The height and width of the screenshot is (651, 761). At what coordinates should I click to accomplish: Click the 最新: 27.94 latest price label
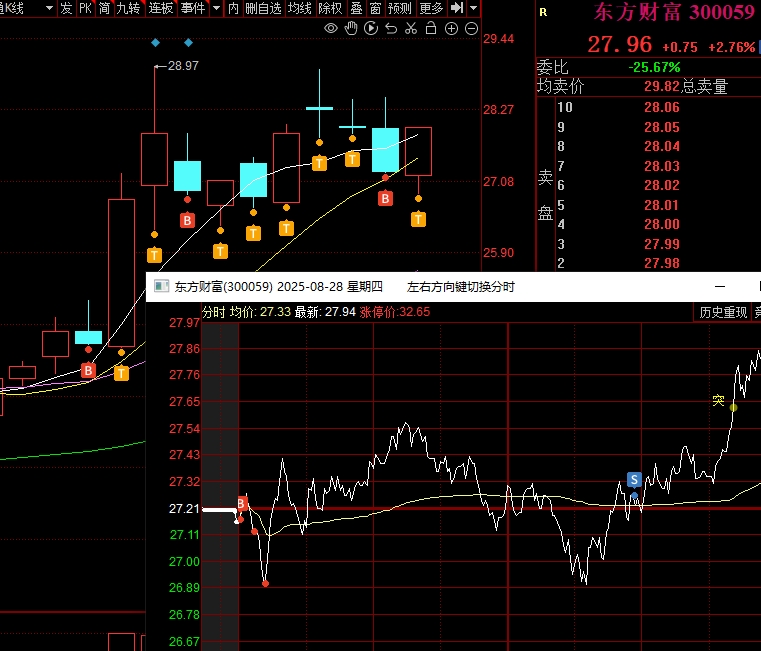[325, 312]
